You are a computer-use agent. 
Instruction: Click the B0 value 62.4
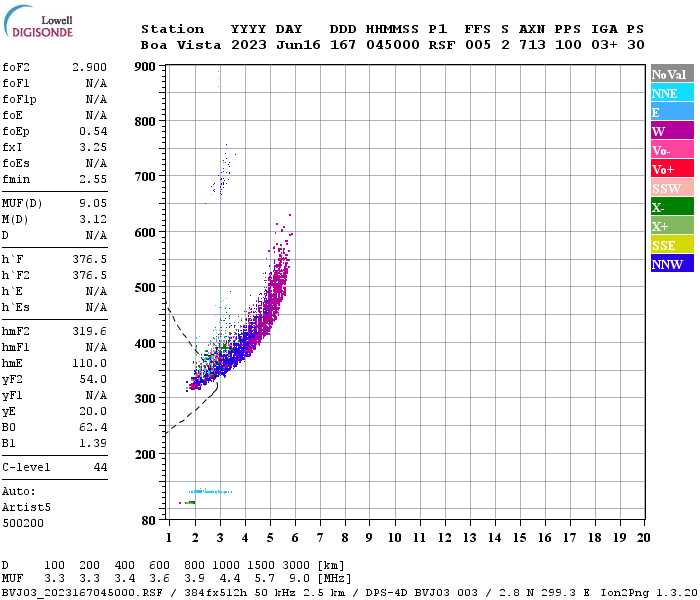pyautogui.click(x=93, y=428)
